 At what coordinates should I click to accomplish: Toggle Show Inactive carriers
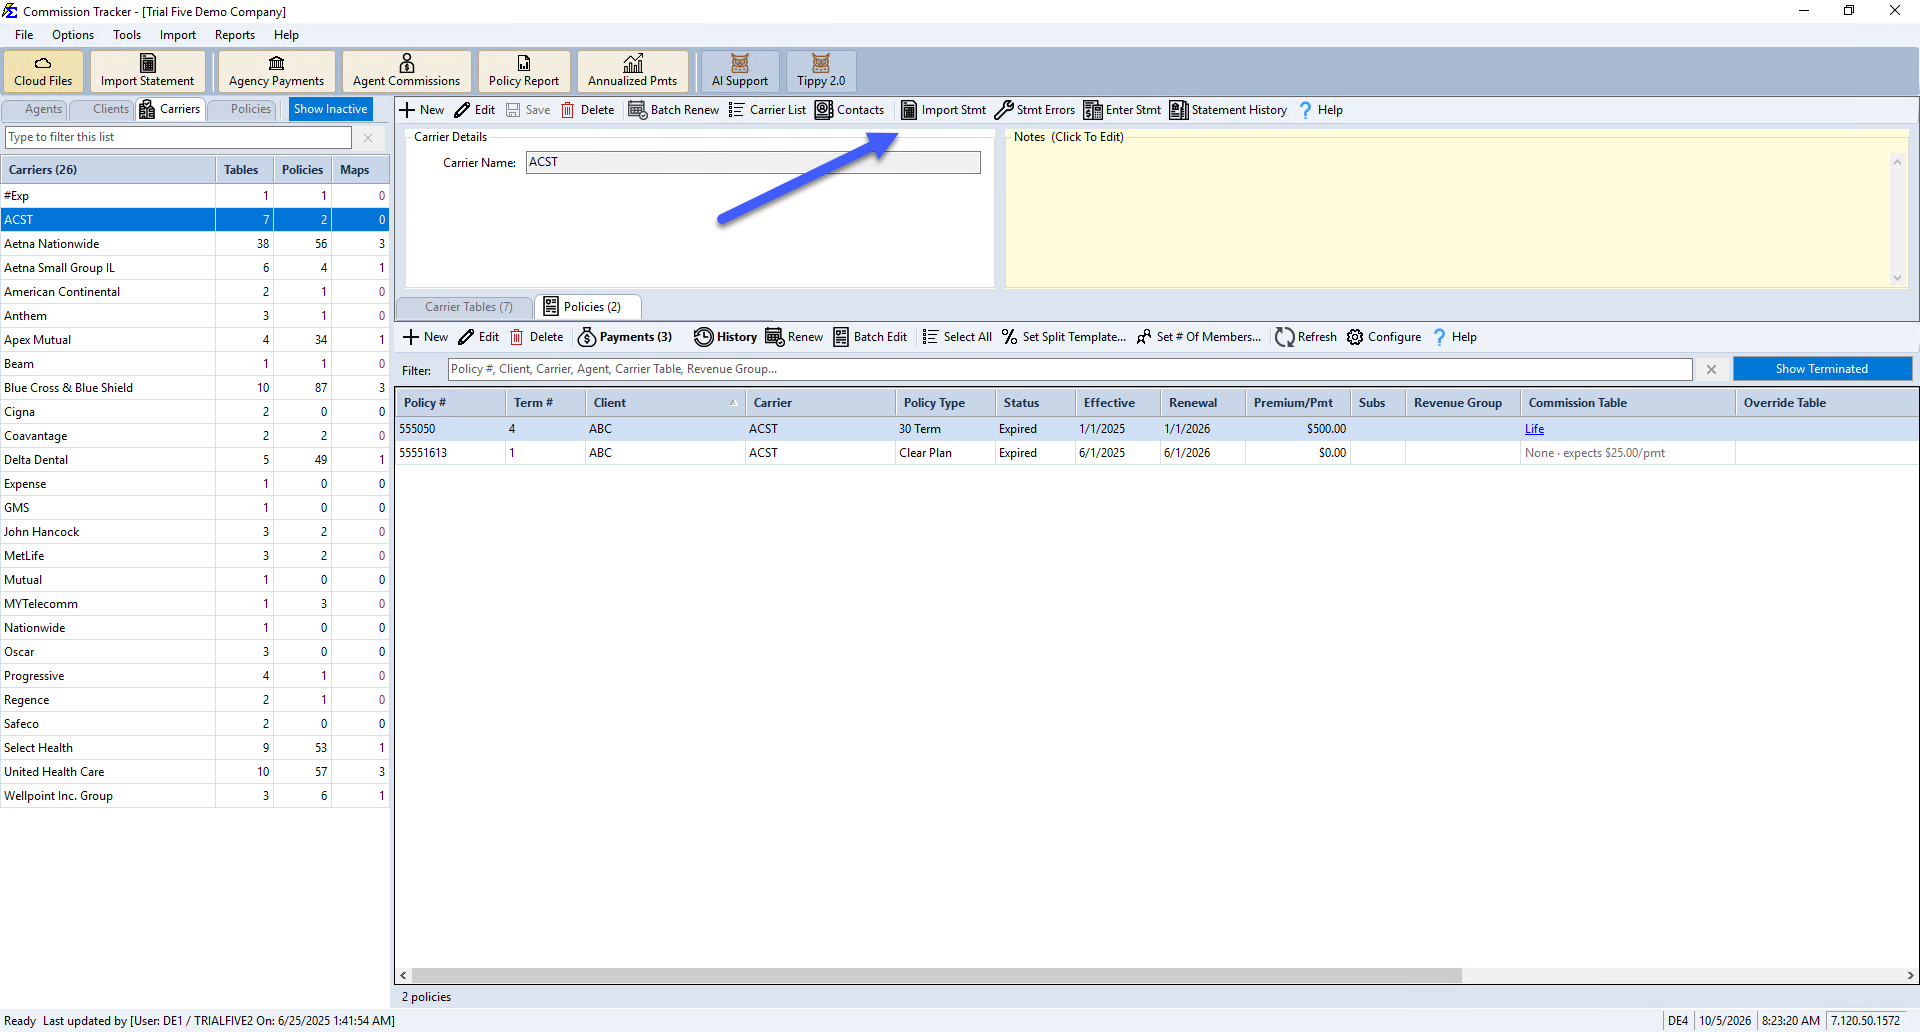click(330, 109)
